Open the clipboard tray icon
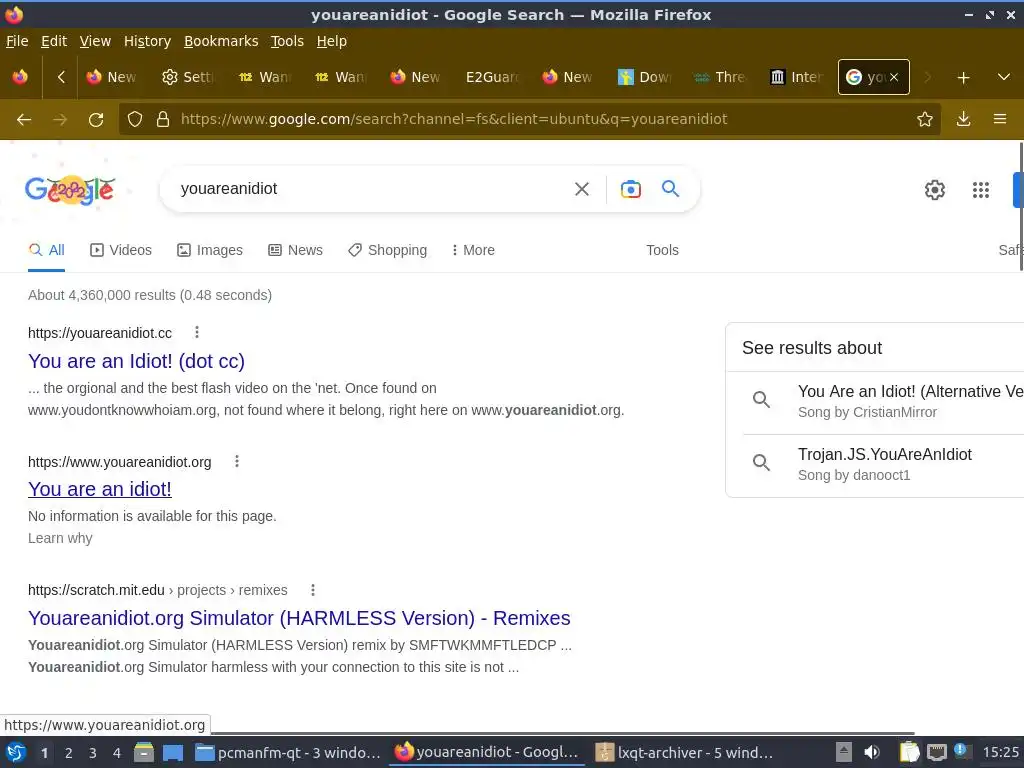Image resolution: width=1024 pixels, height=768 pixels. pyautogui.click(x=909, y=752)
